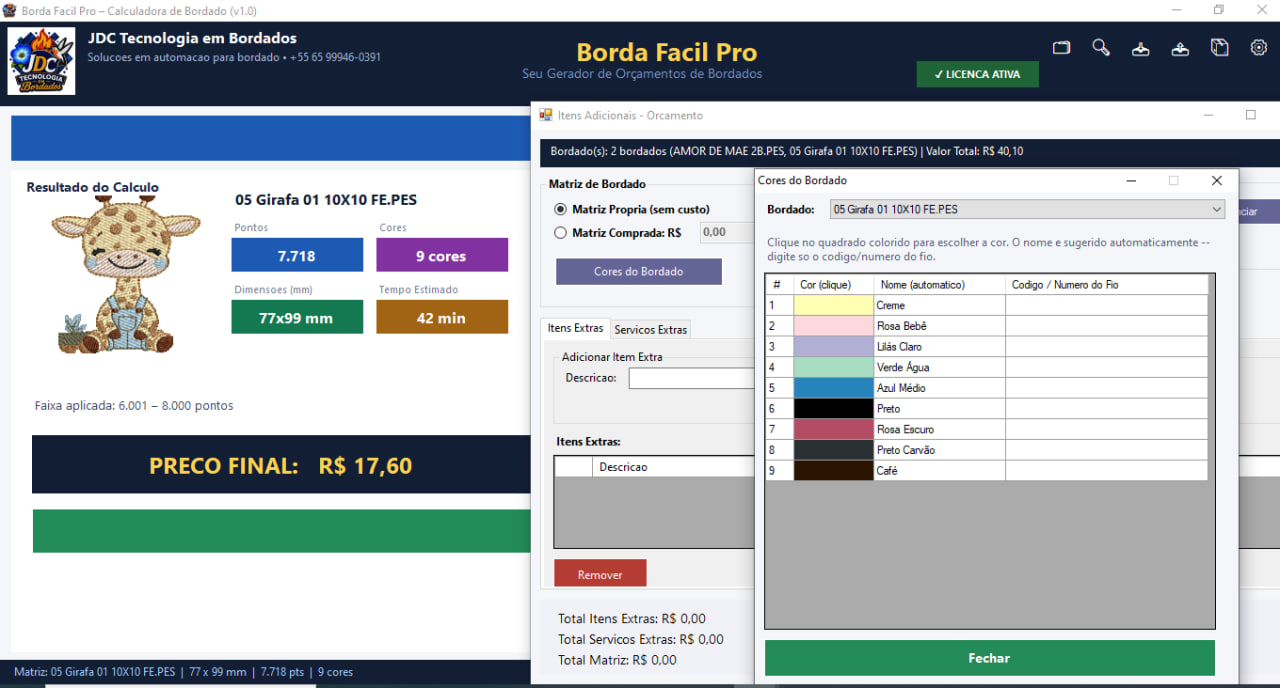Screen dimensions: 1280x688
Task: Click the 'Codigo / Numero do Fio' header
Action: [1107, 285]
